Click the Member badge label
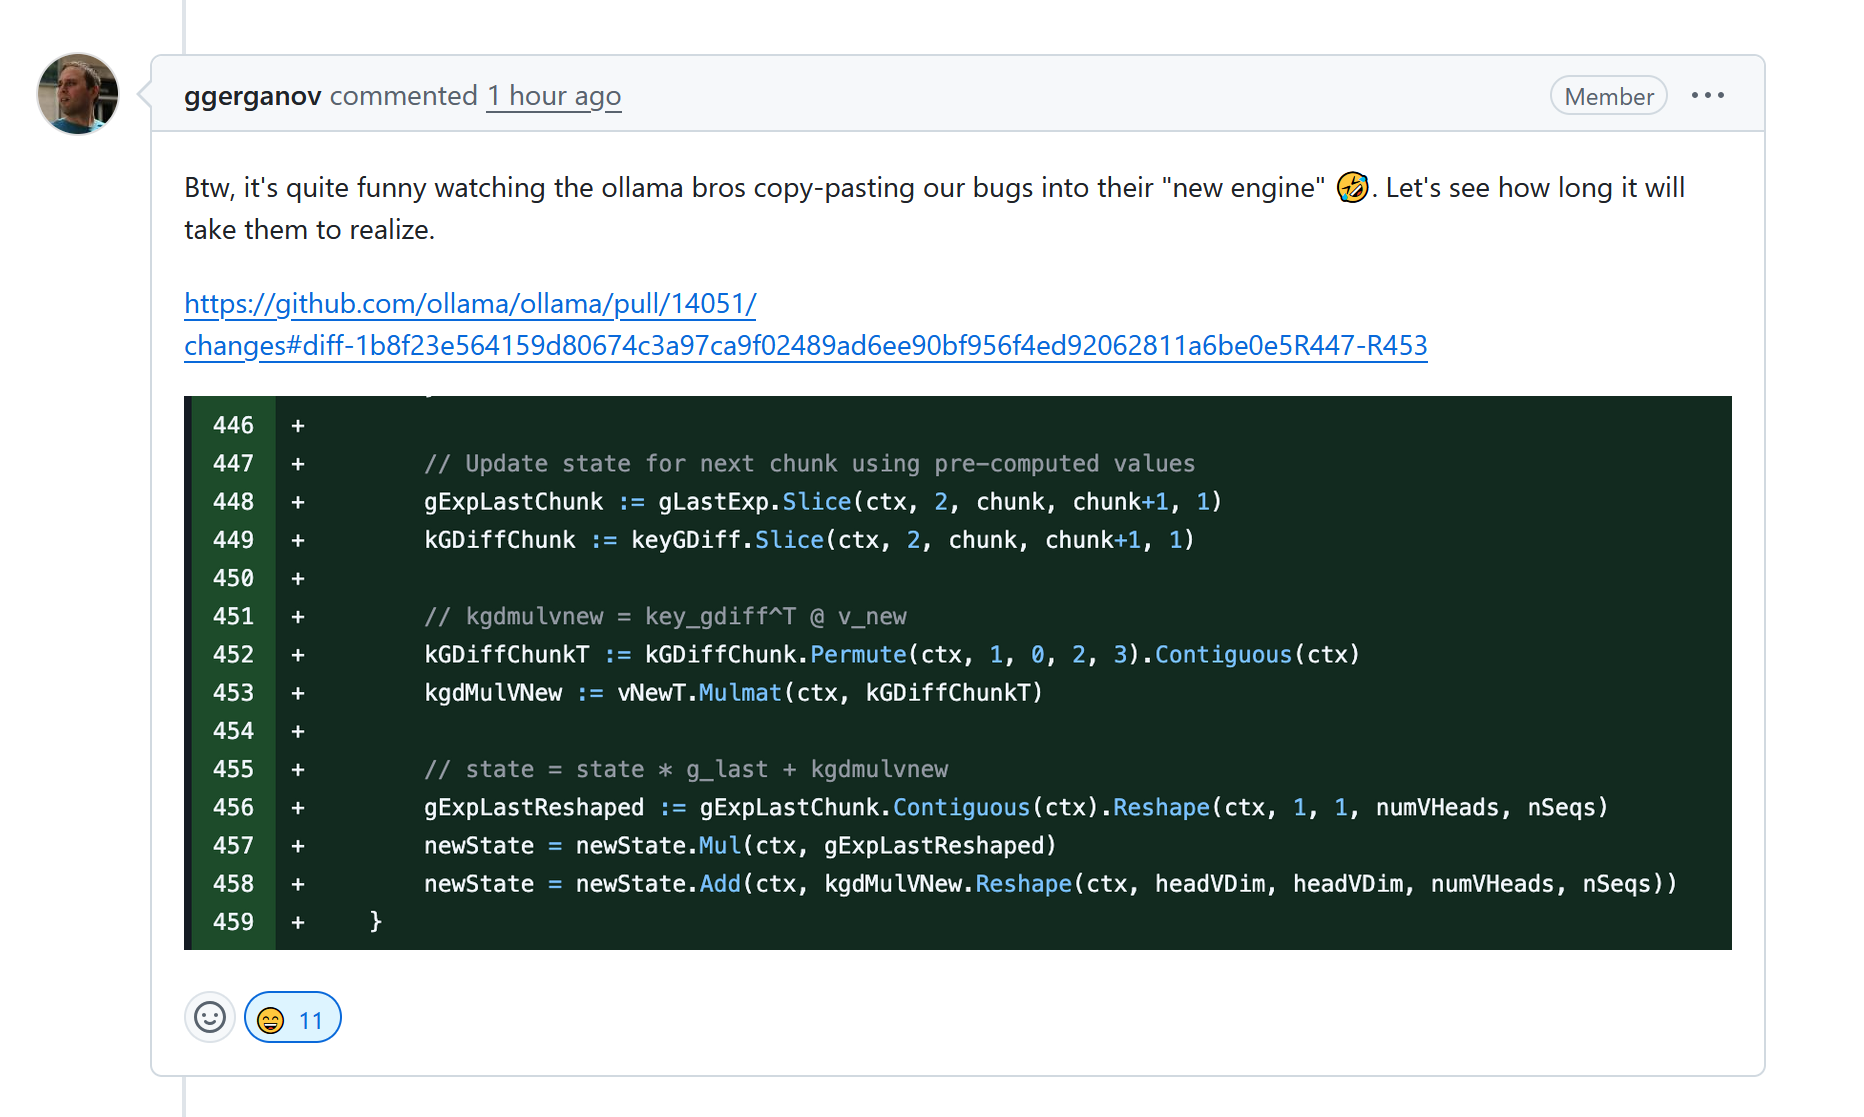The height and width of the screenshot is (1117, 1864). click(x=1608, y=96)
